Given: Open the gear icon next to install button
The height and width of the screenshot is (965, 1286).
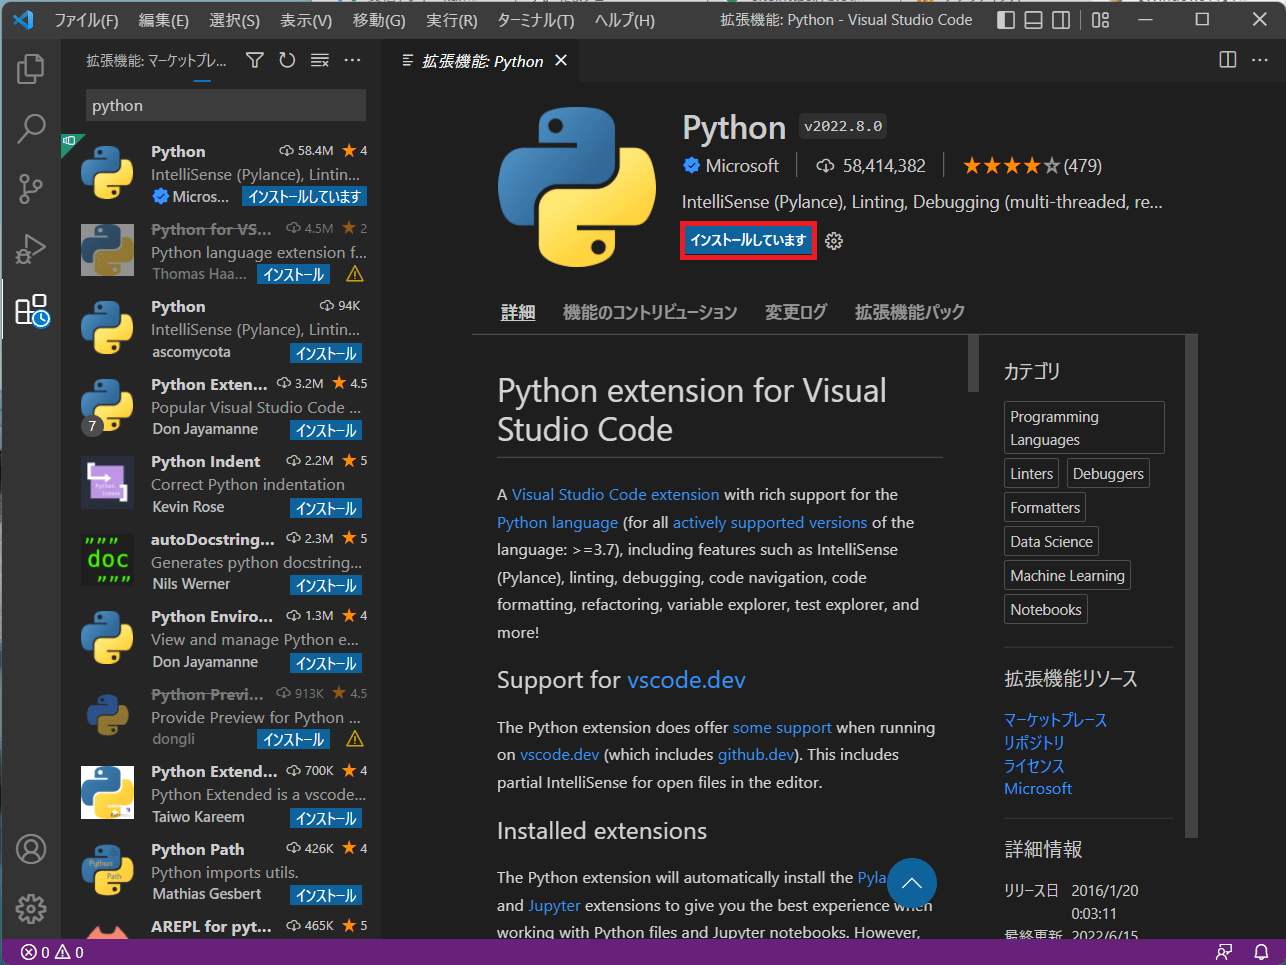Looking at the screenshot, I should pos(833,240).
